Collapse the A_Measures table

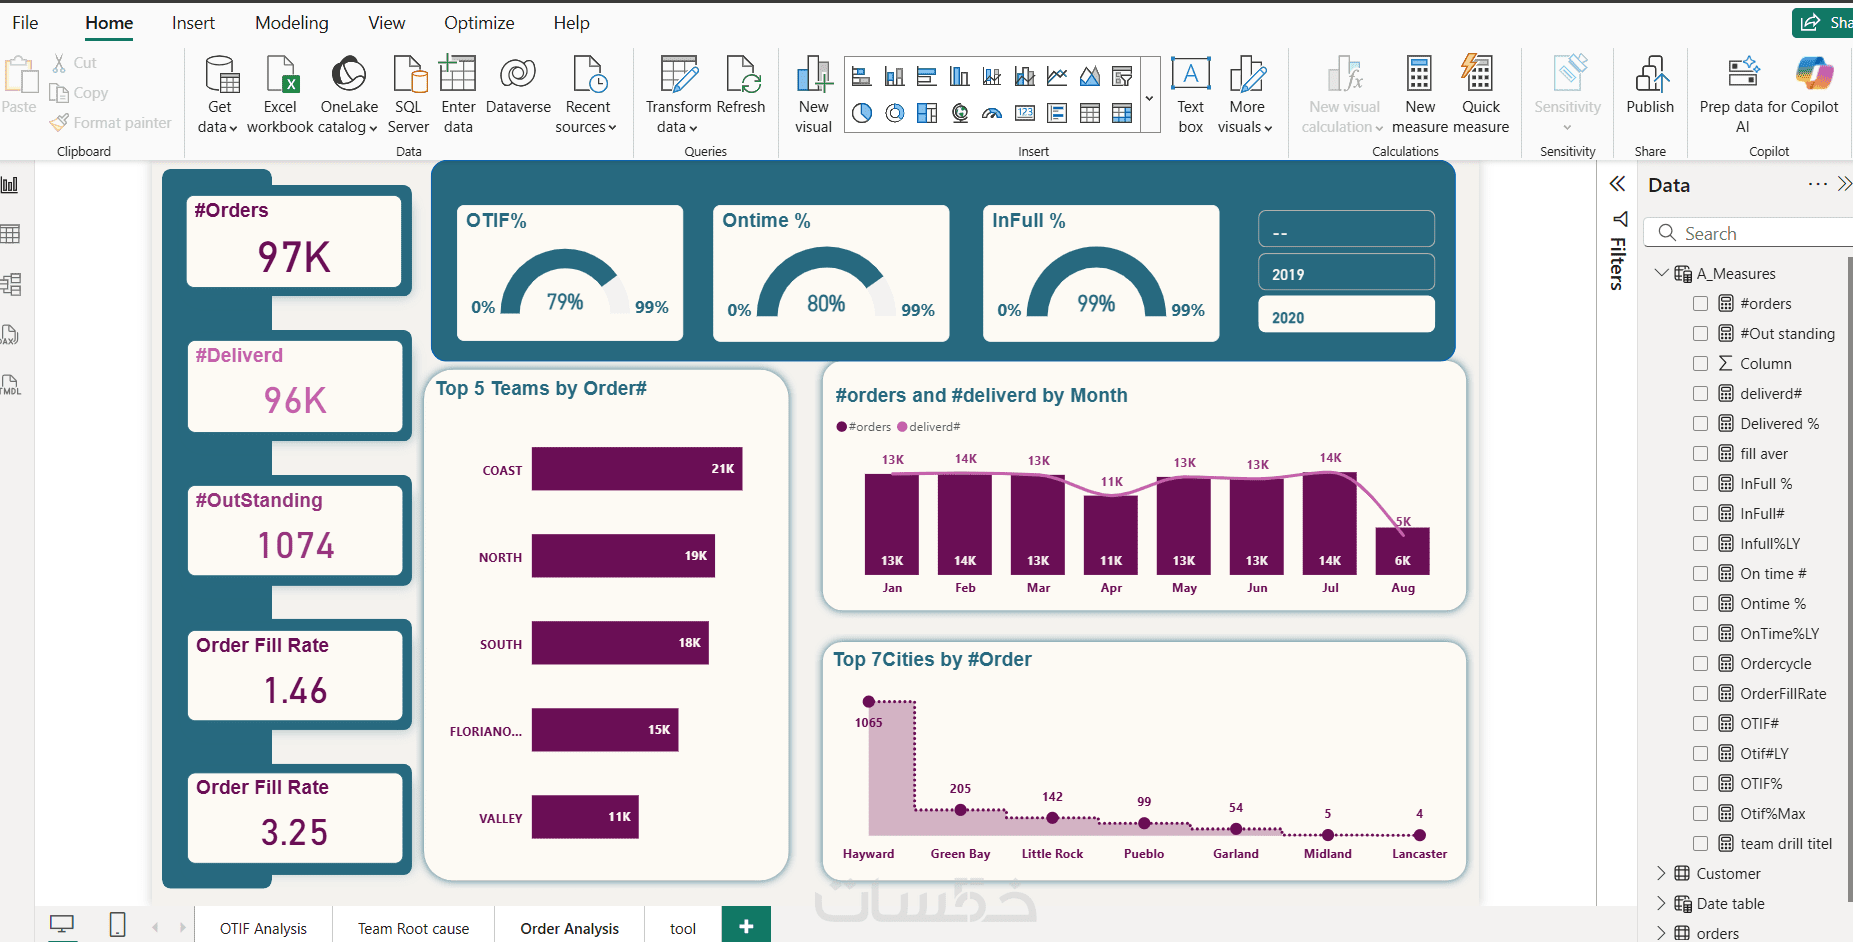1661,273
